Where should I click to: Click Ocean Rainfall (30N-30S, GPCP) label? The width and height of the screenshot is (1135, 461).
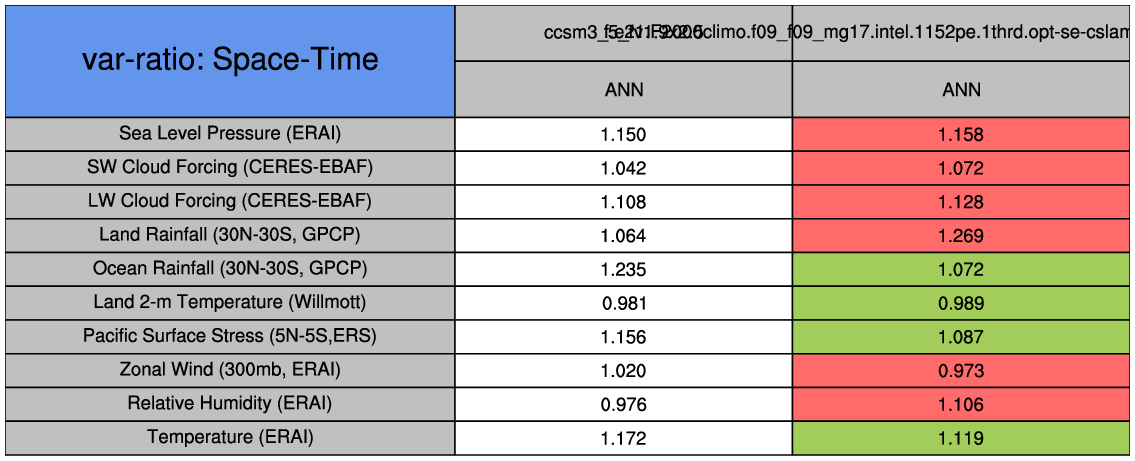230,269
